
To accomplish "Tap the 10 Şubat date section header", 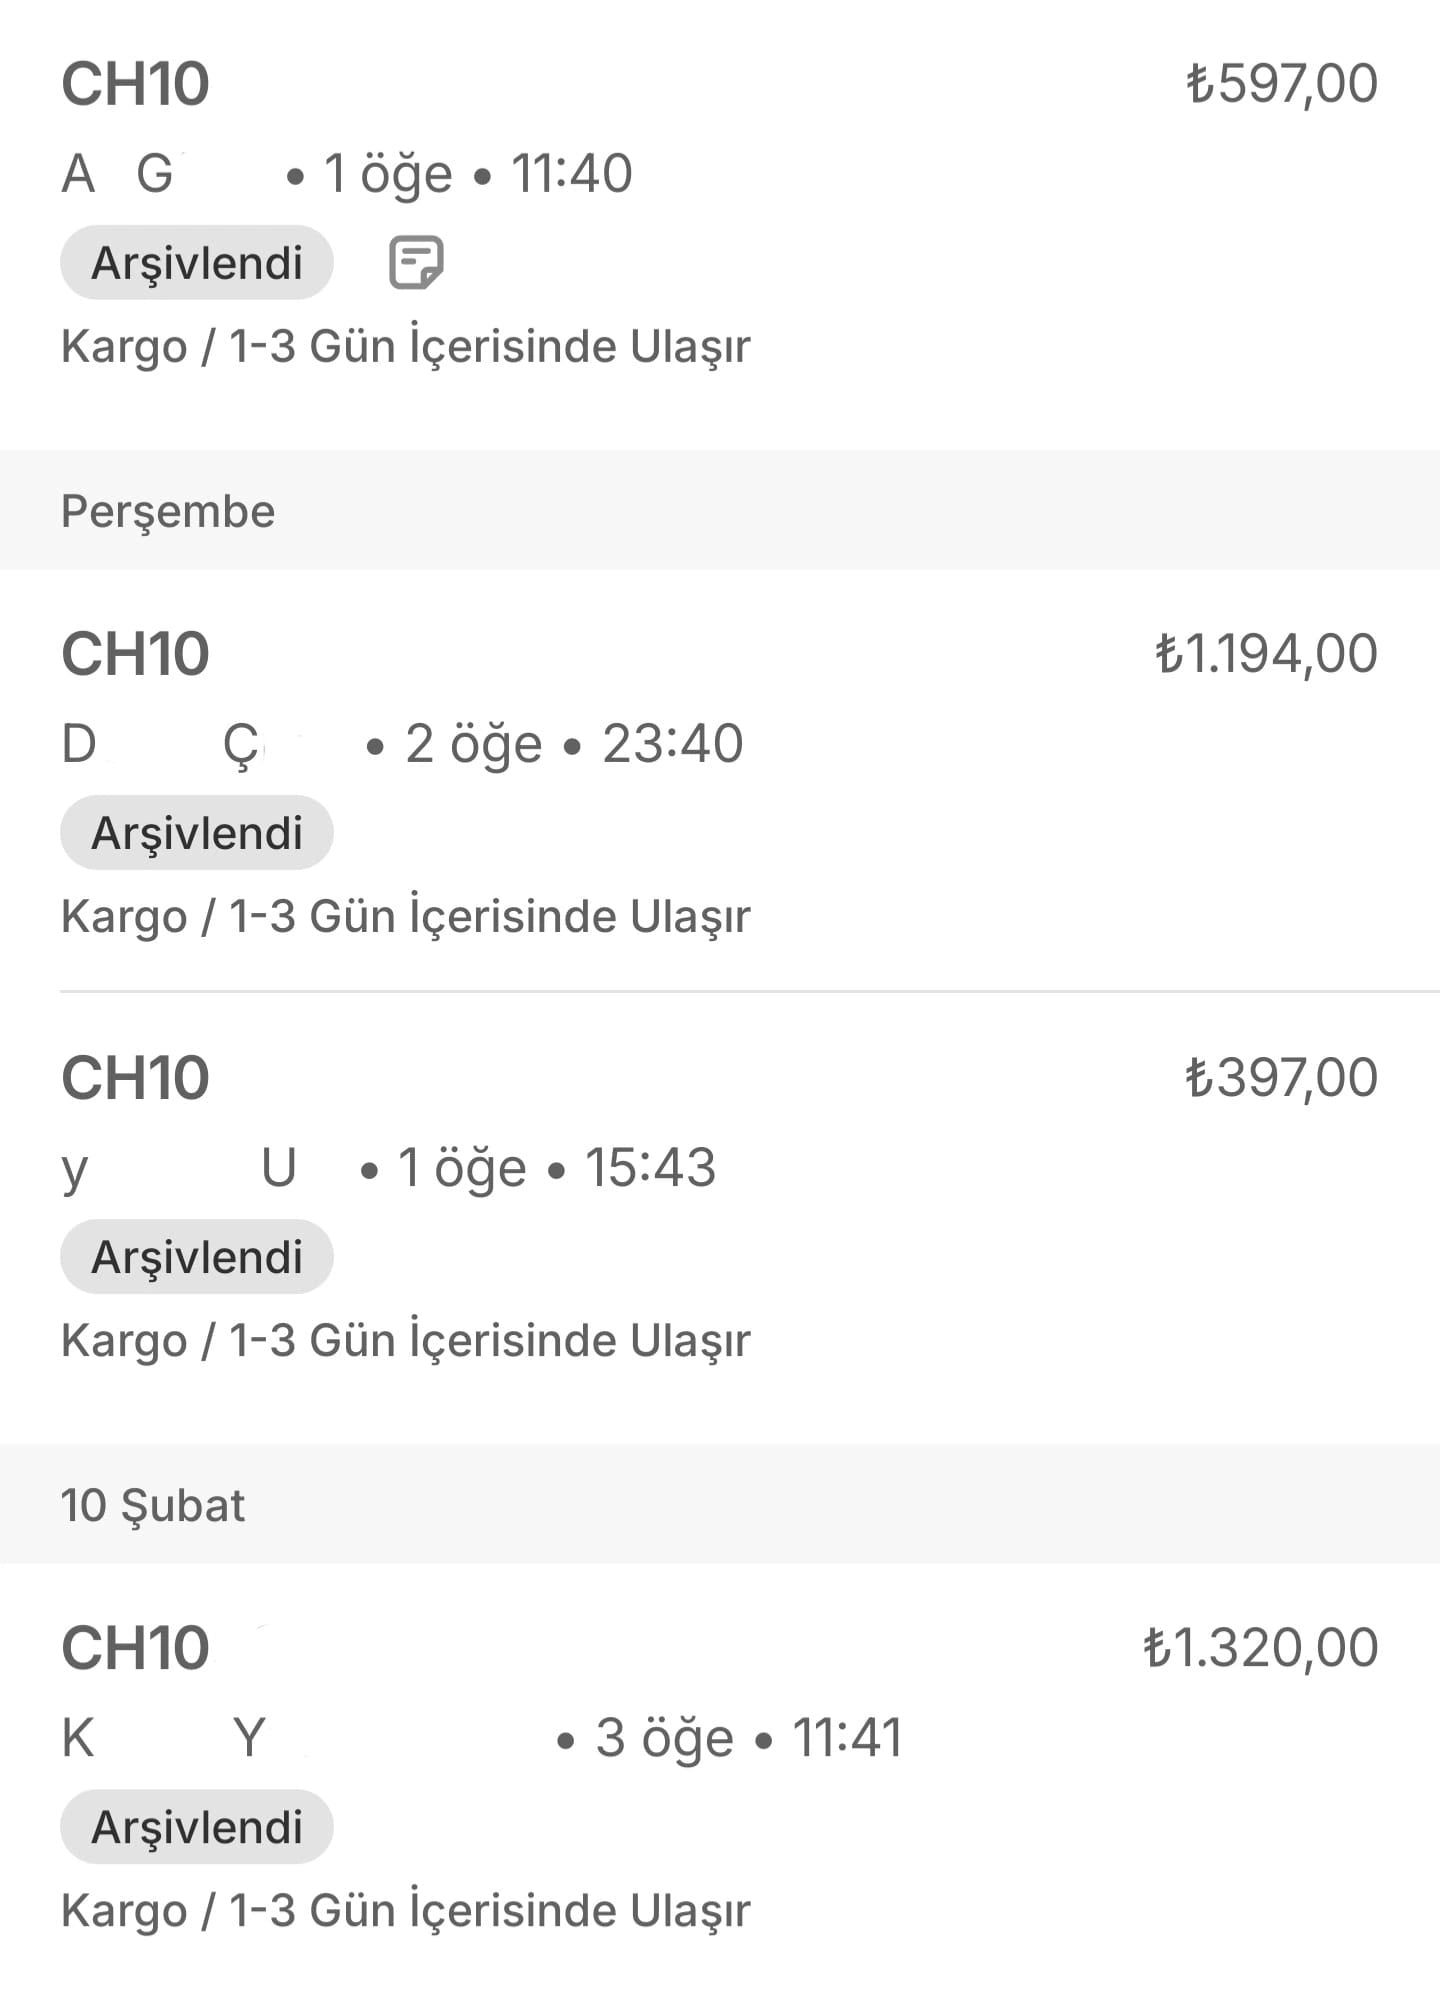I will click(x=153, y=1505).
